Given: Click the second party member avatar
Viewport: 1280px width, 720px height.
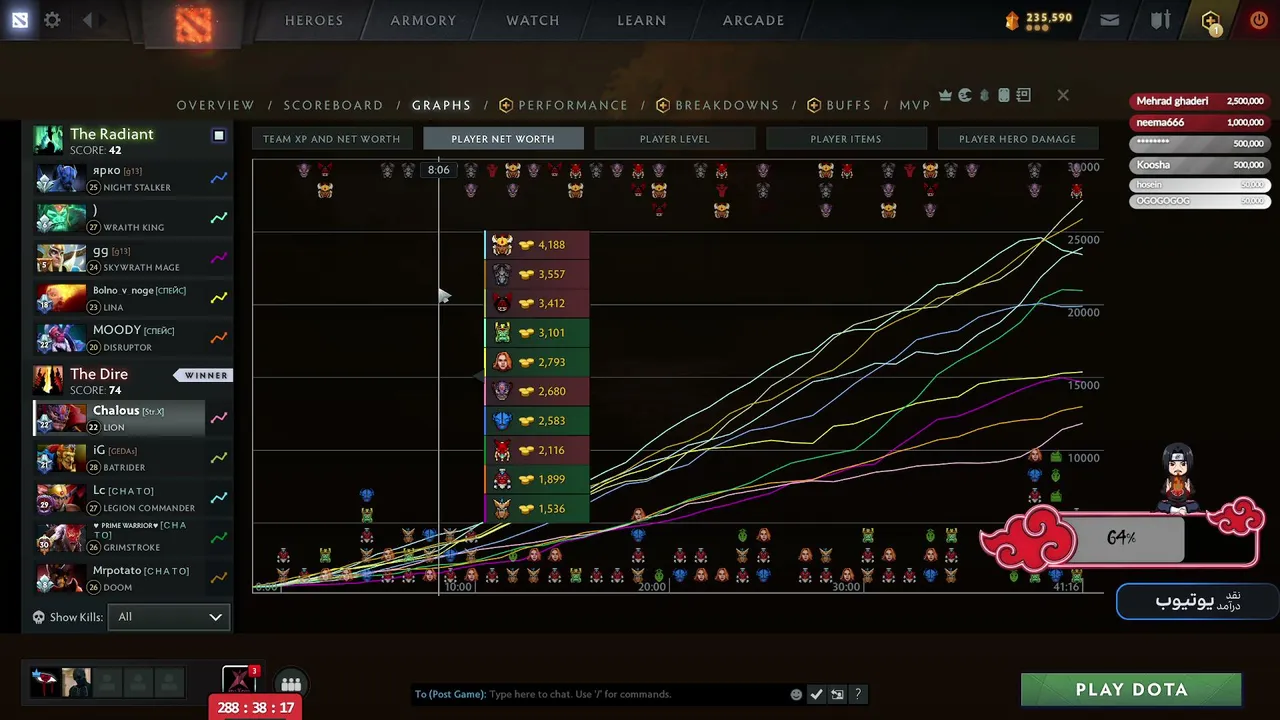Looking at the screenshot, I should tap(76, 683).
